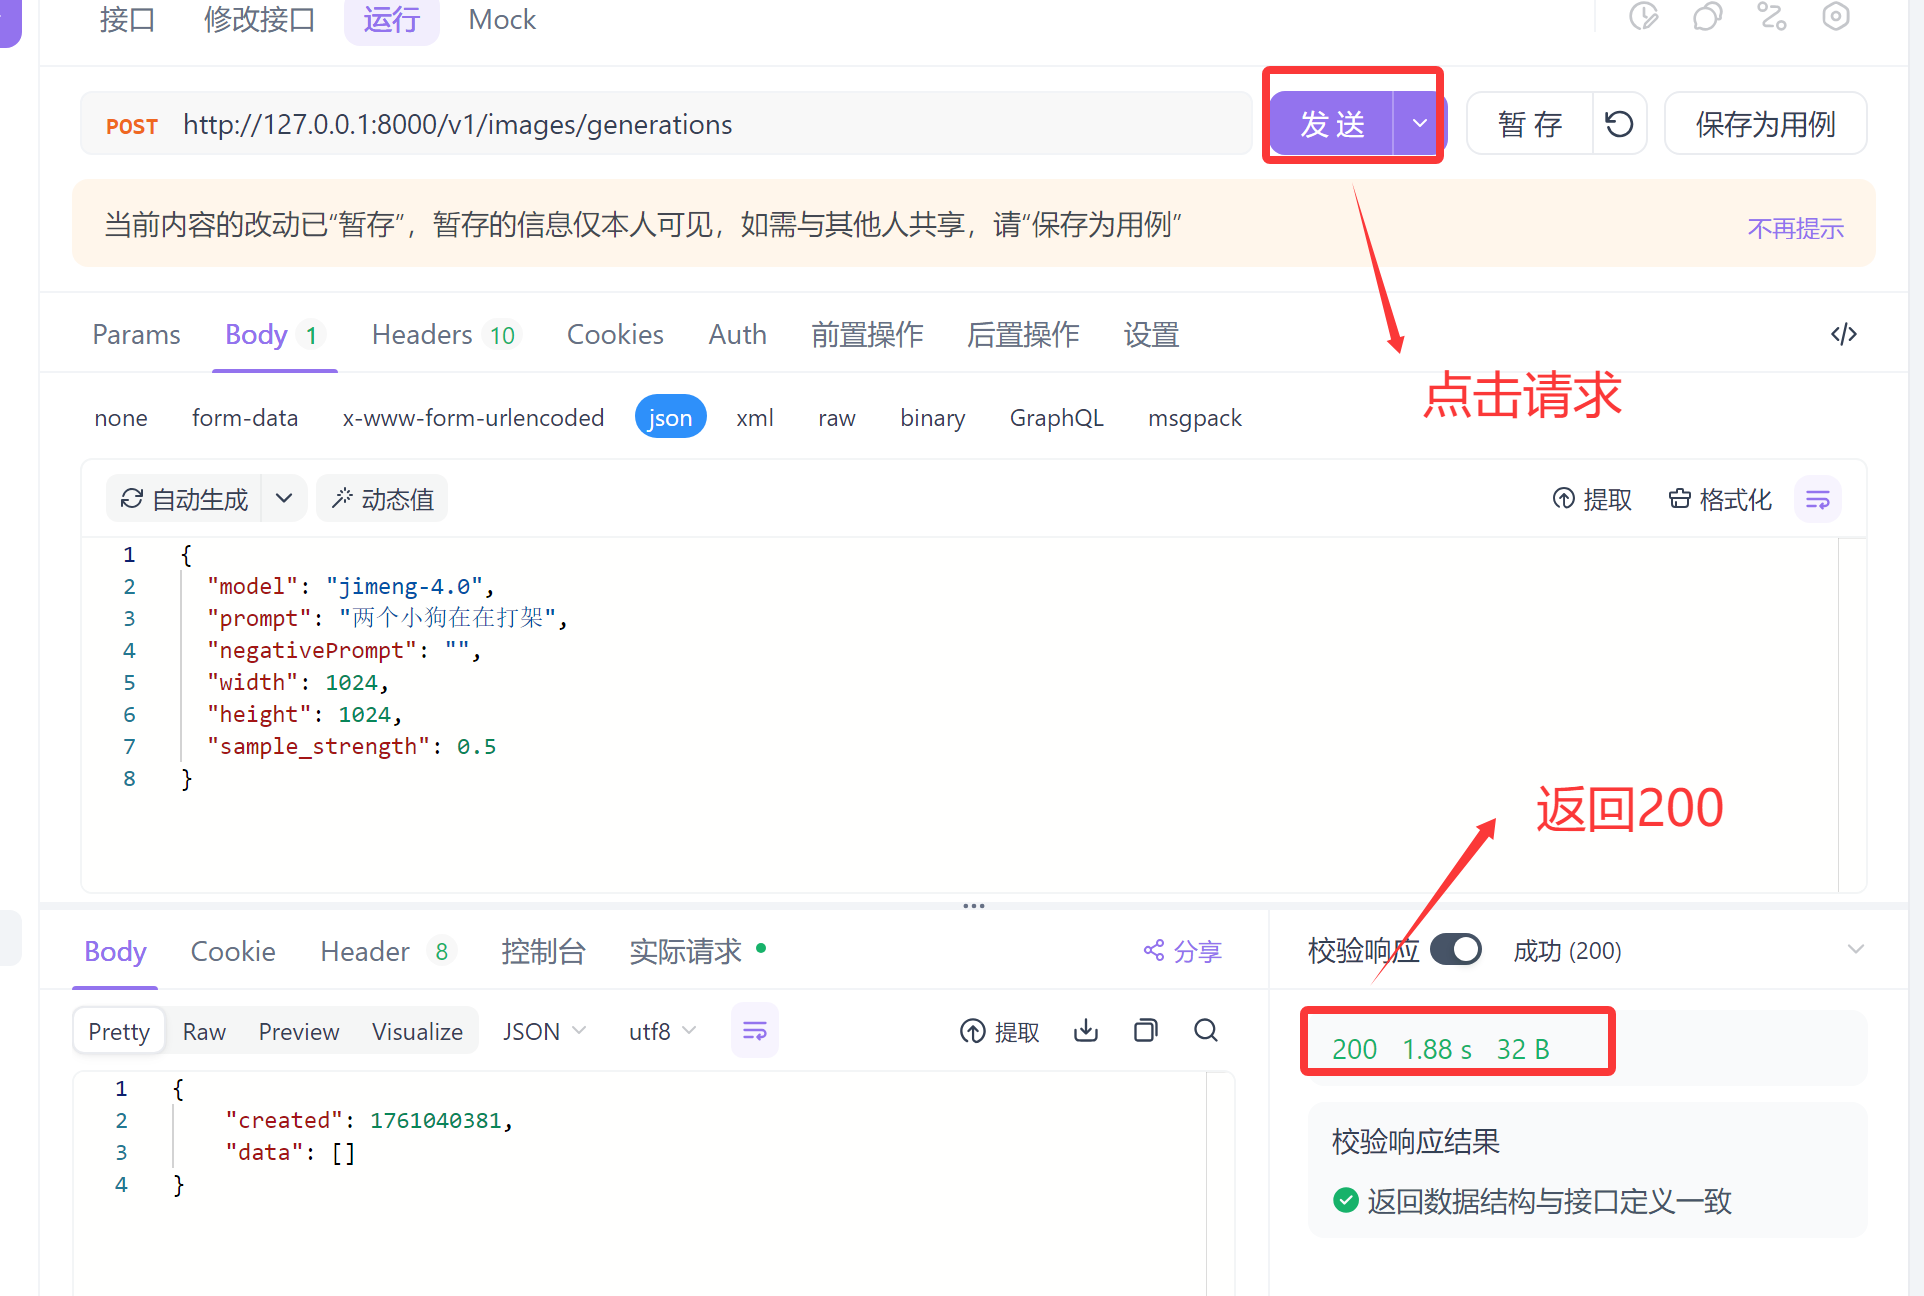Toggle word wrap in response viewer

click(755, 1031)
